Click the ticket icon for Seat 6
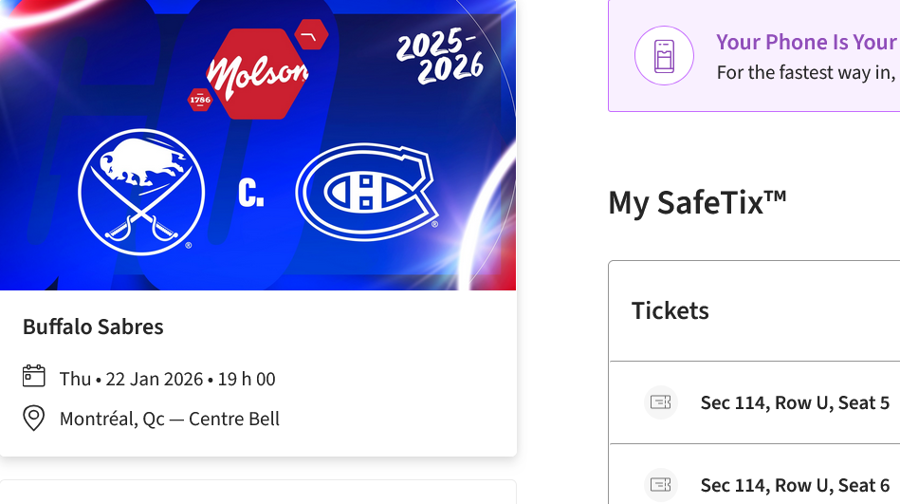Viewport: 900px width, 504px height. click(661, 485)
